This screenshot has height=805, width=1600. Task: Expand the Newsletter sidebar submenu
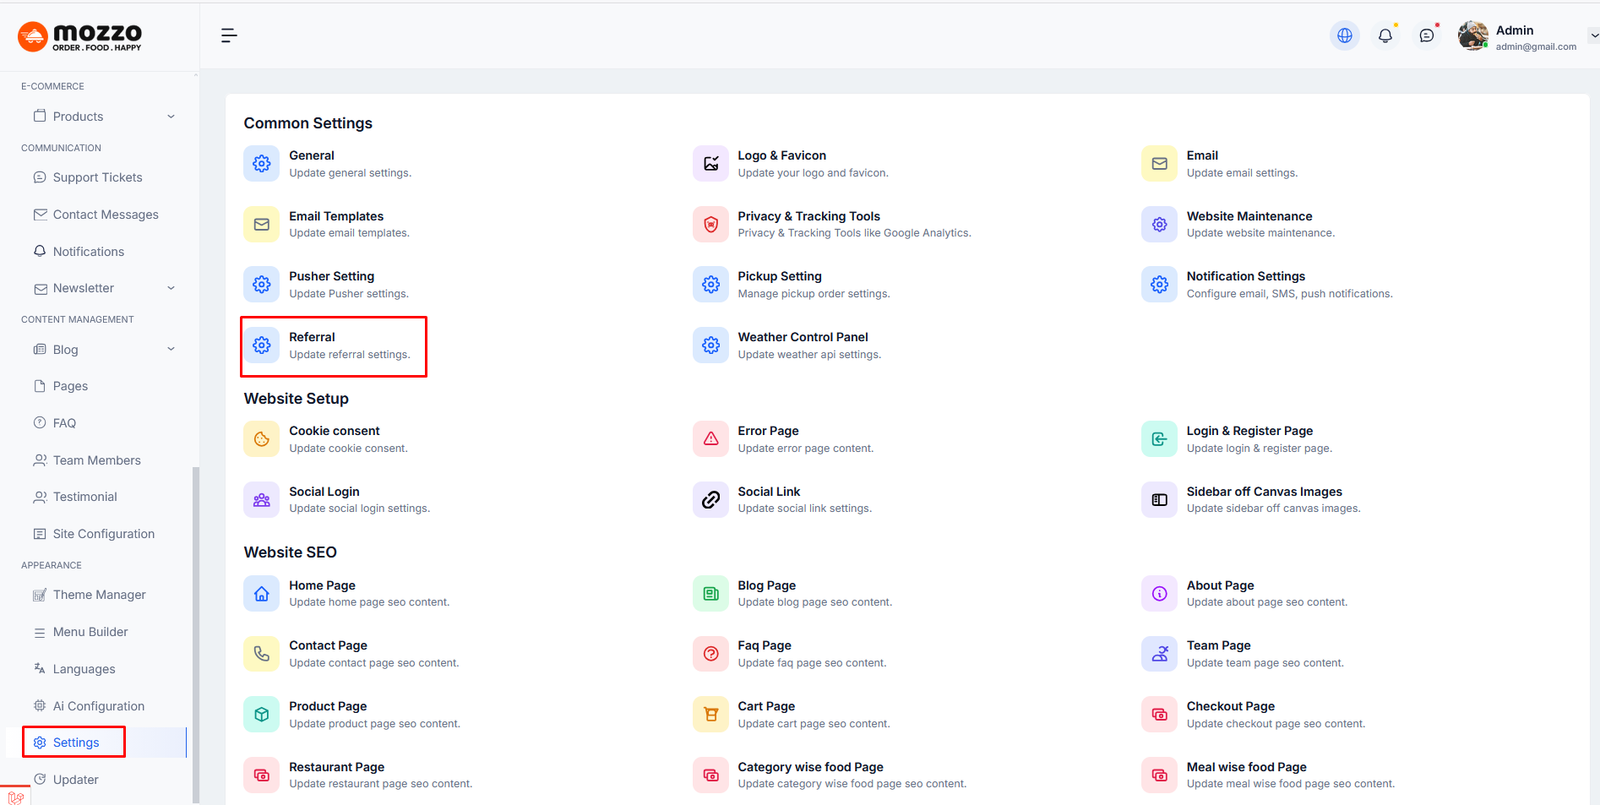[x=171, y=288]
